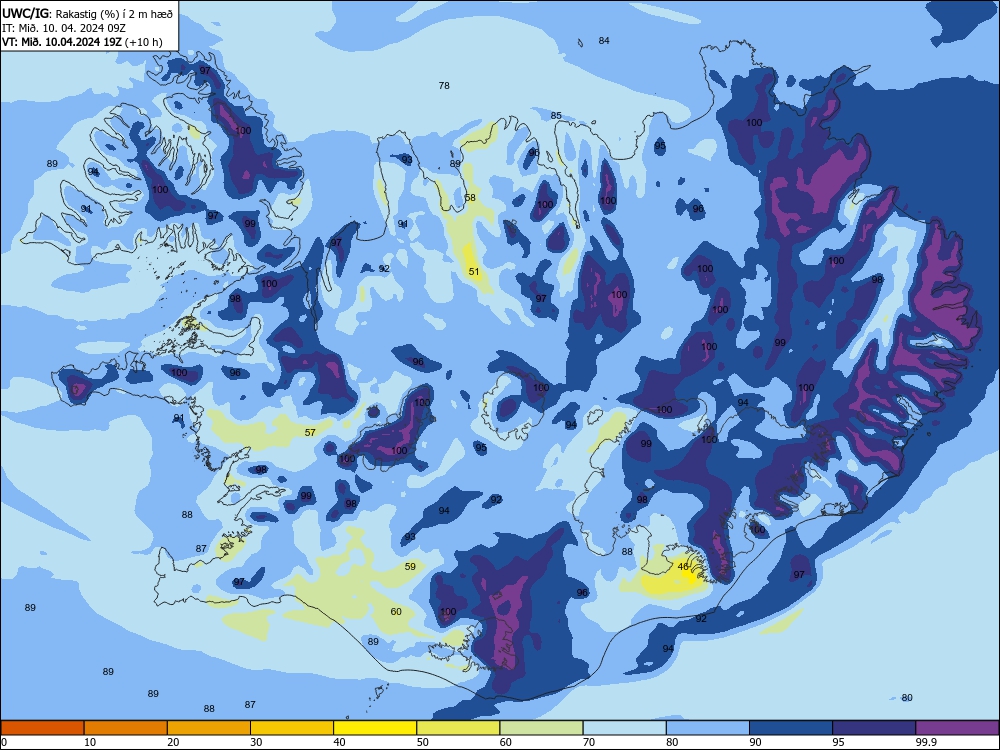Click the 'IT: Mið. 10. 04. 2024 09Z' line
Screen dimensions: 1000x750
(x=62, y=27)
